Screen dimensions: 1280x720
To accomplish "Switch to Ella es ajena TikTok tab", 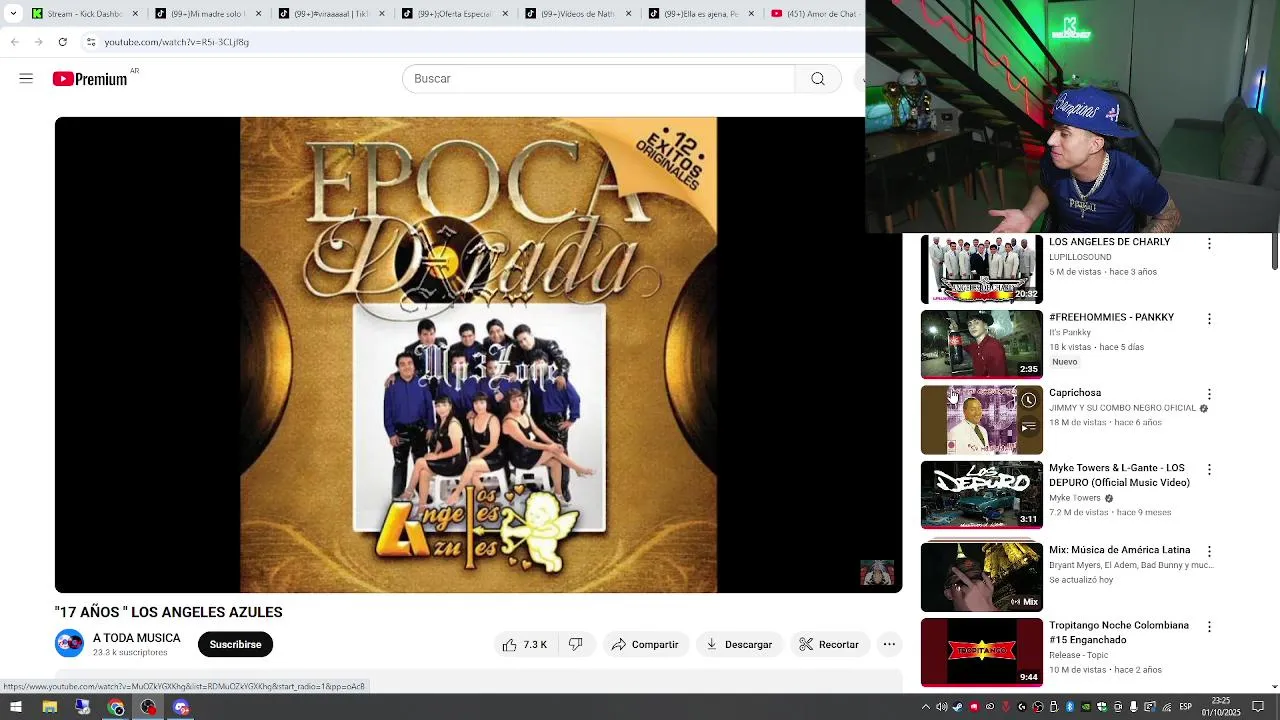I will (701, 14).
